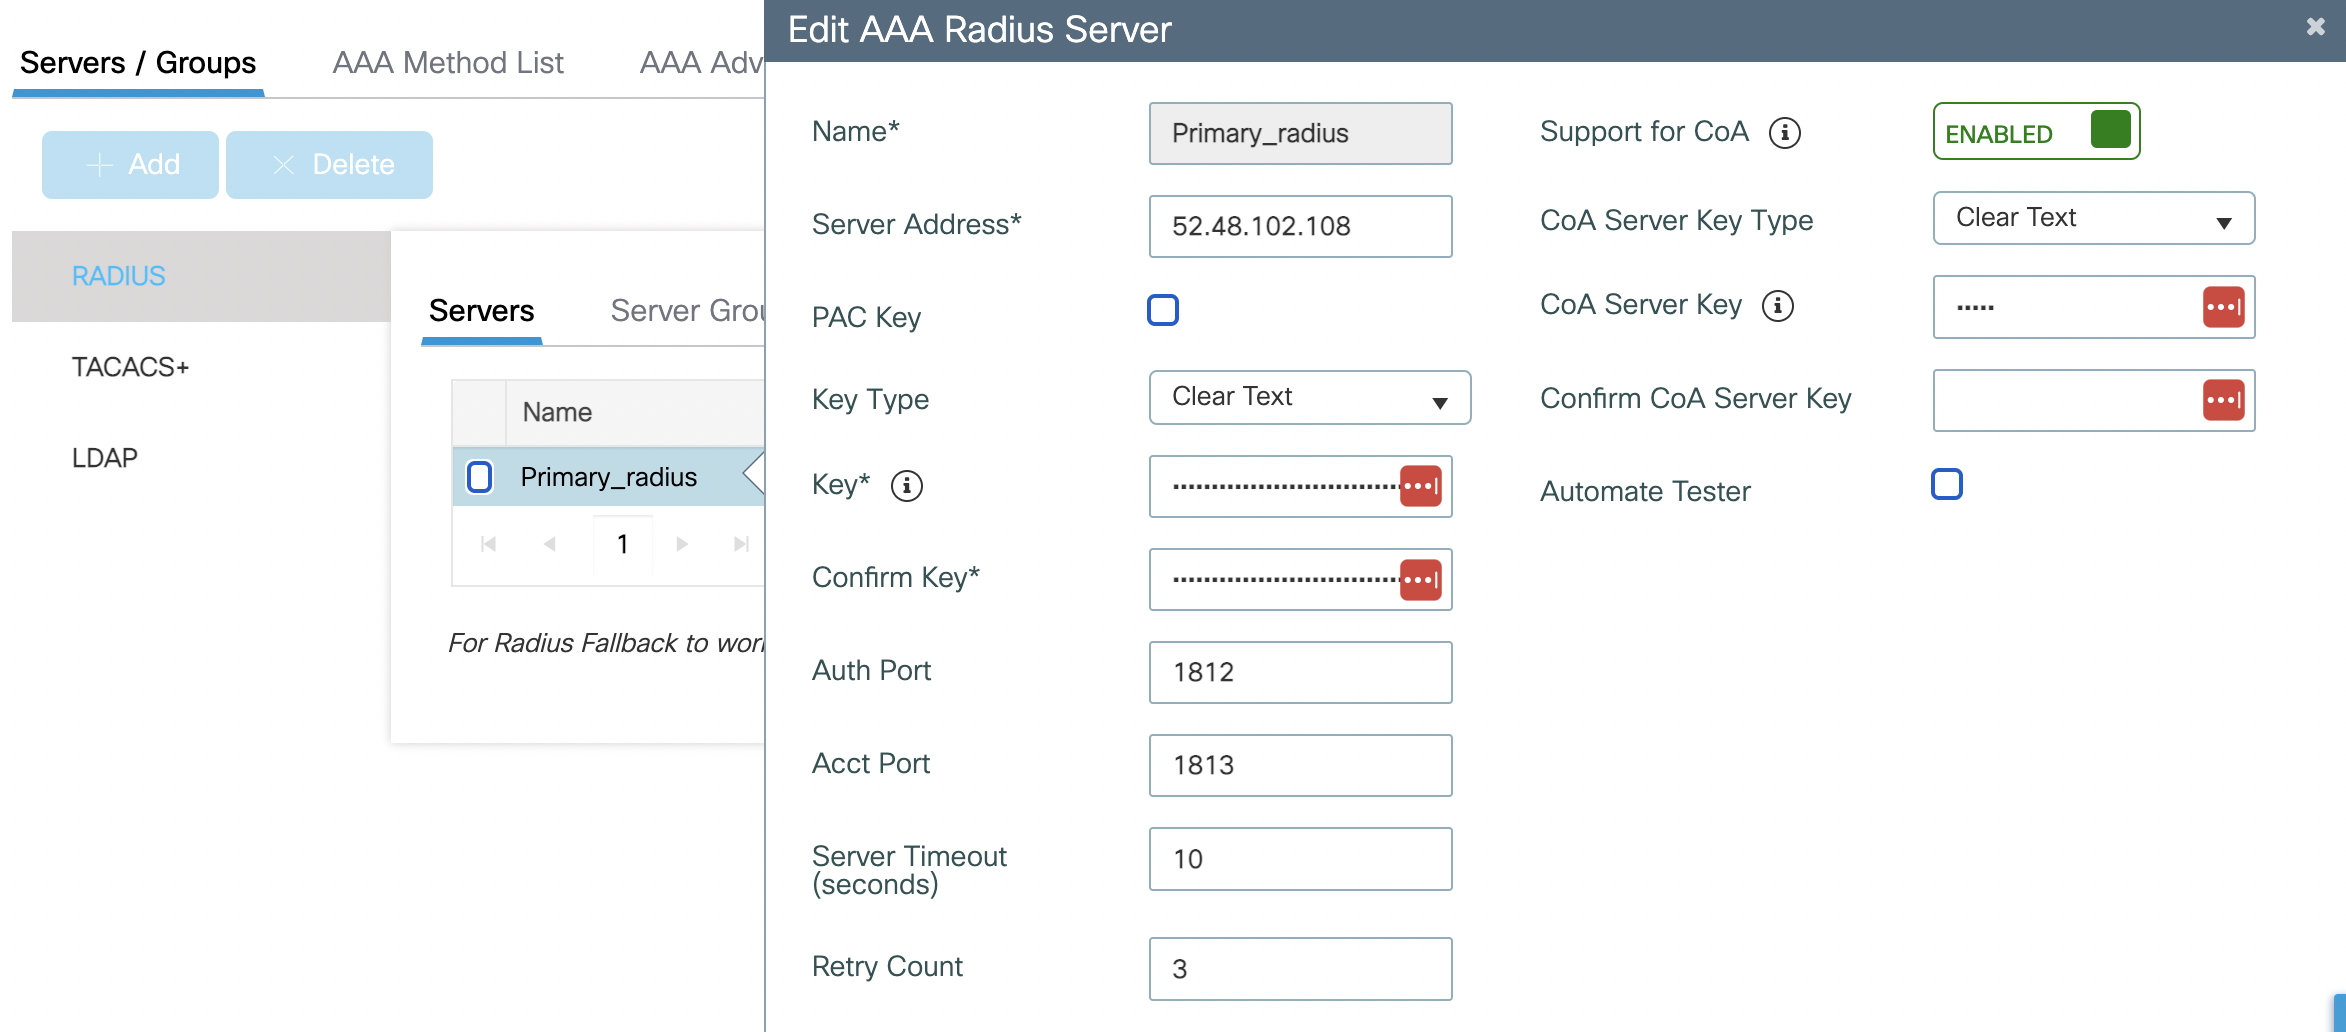
Task: Select LDAP in the left menu
Action: click(104, 458)
